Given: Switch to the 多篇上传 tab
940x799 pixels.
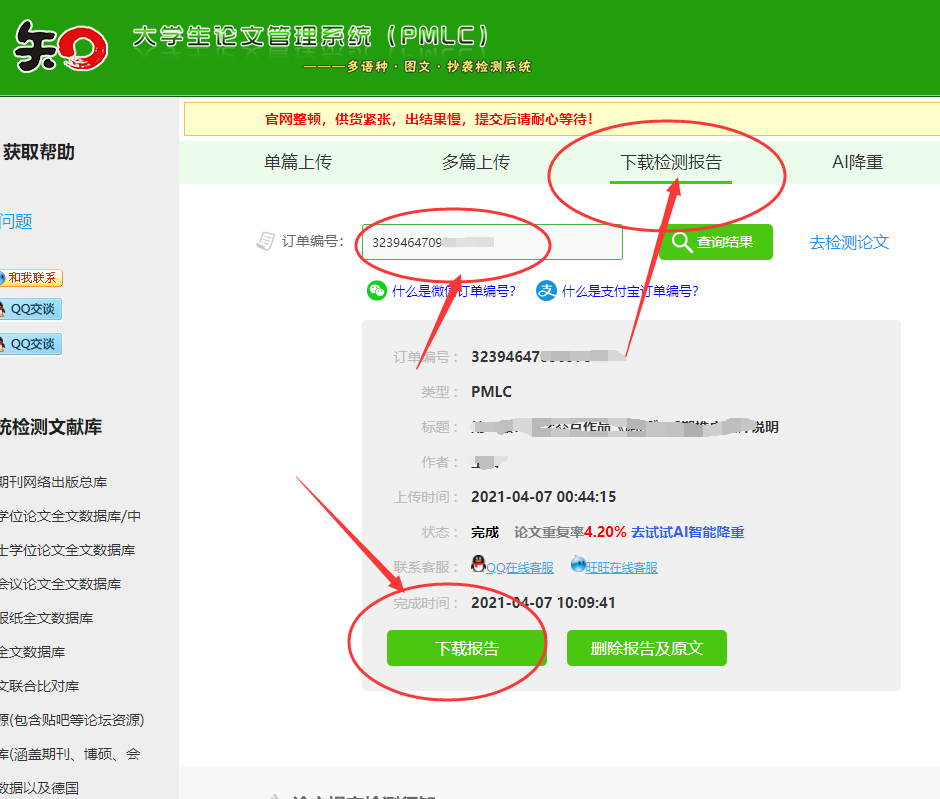Looking at the screenshot, I should [x=476, y=162].
